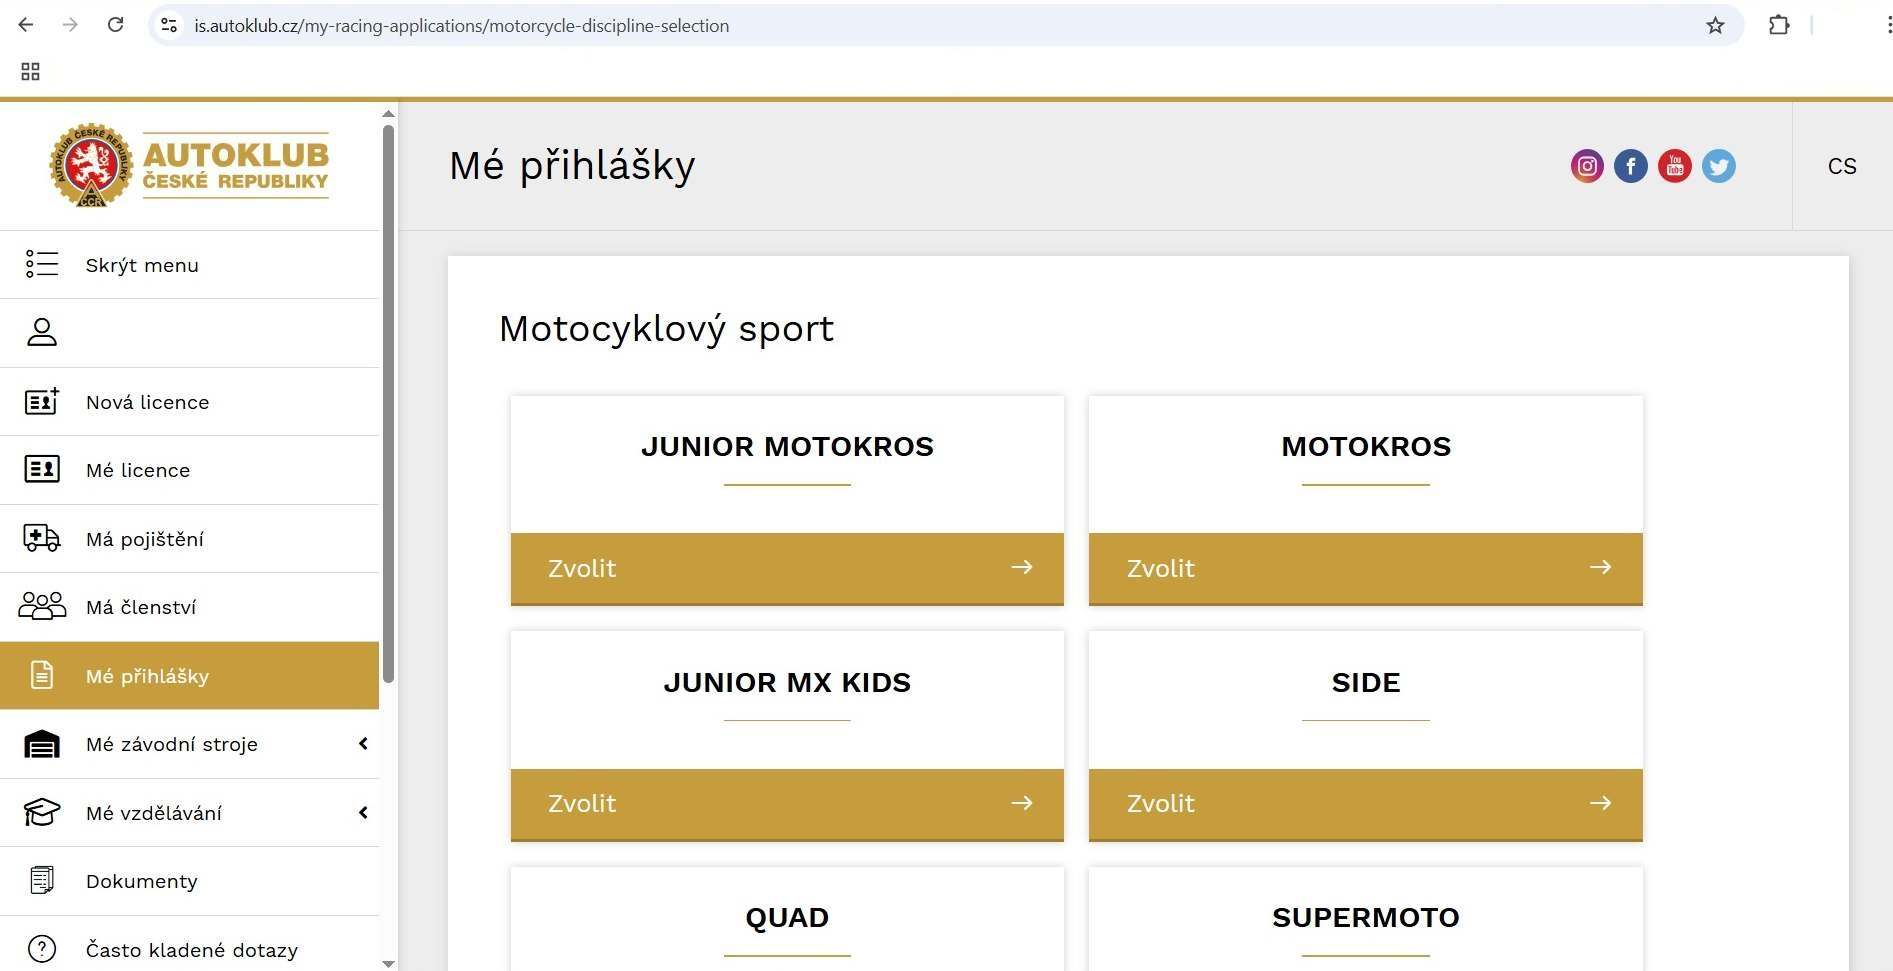The height and width of the screenshot is (971, 1893).
Task: Go to Má pojištění menu item
Action: click(x=145, y=539)
